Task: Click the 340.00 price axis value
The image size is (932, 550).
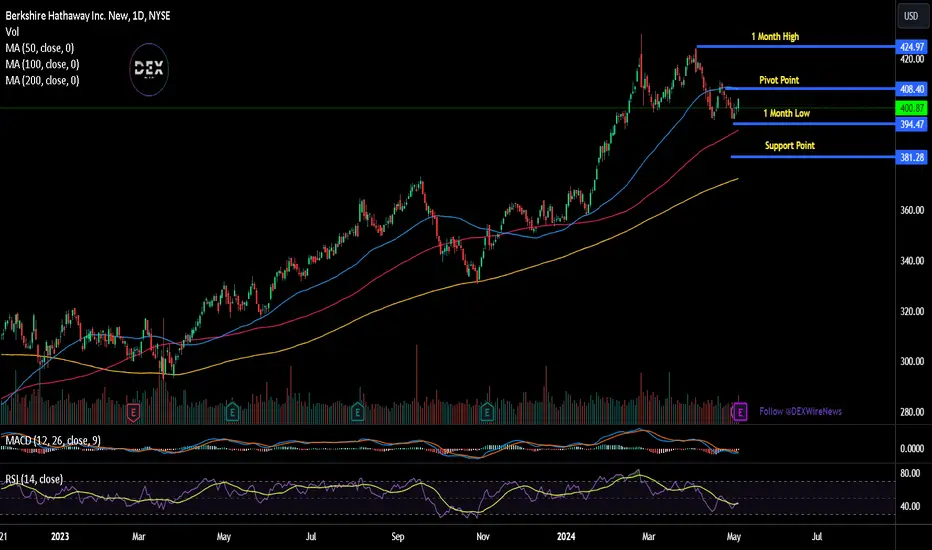Action: 912,261
